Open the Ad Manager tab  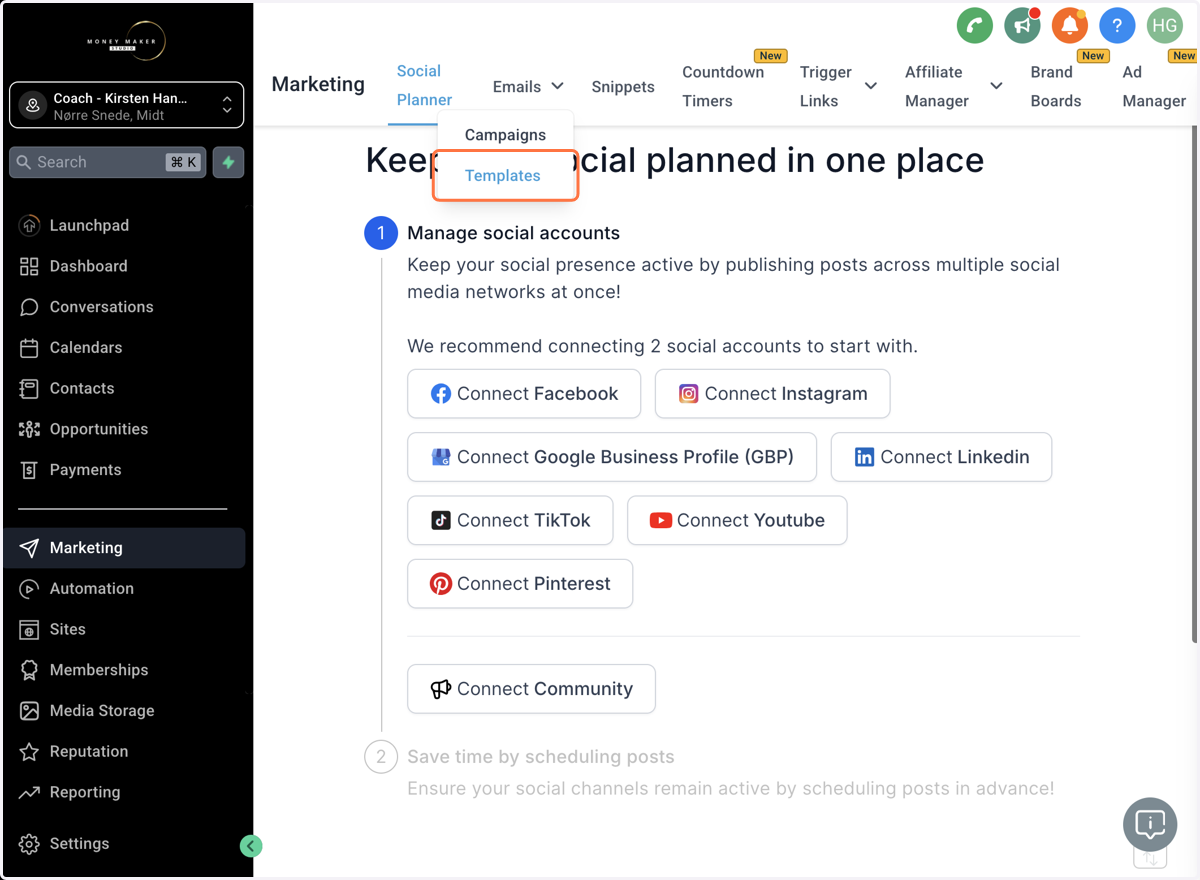pos(1154,87)
